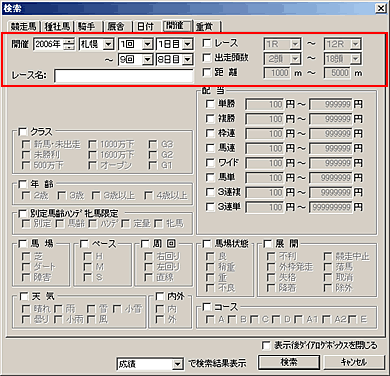The height and width of the screenshot is (376, 390).
Task: Enable the 馬場 group checkbox
Action: point(23,244)
